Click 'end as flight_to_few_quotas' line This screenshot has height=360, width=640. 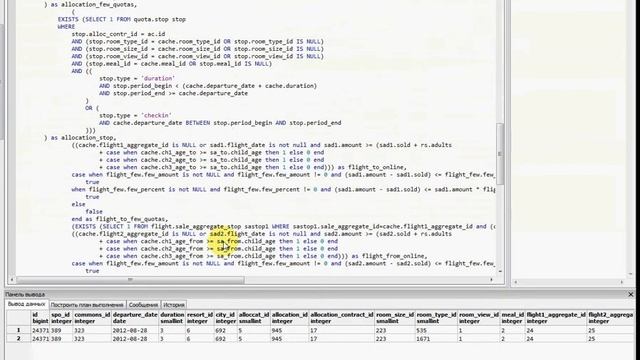[120, 219]
